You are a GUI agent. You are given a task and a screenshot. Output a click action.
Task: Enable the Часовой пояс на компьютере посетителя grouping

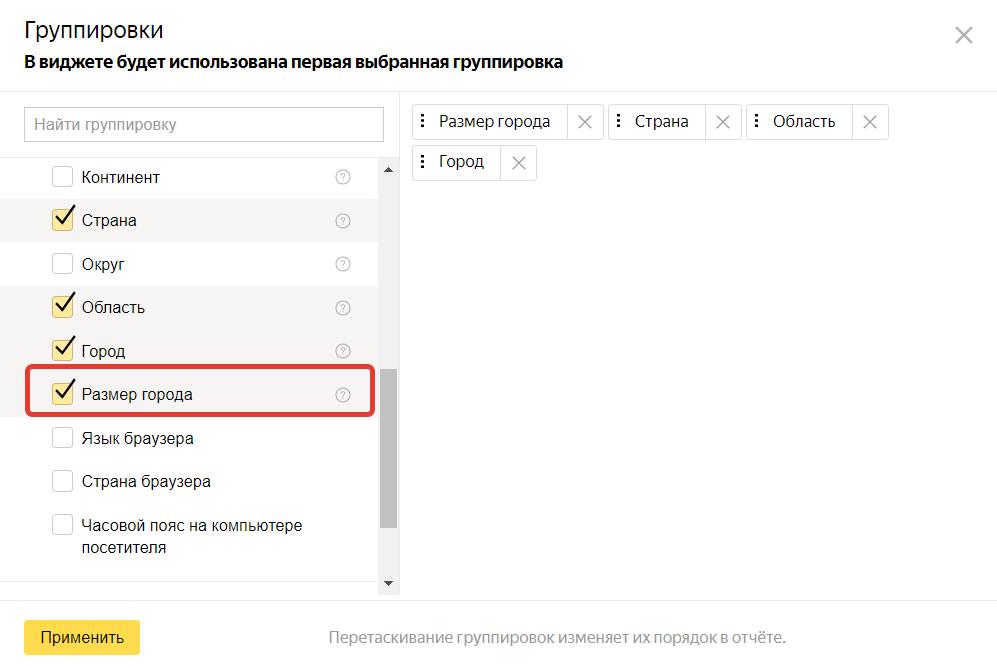[62, 524]
